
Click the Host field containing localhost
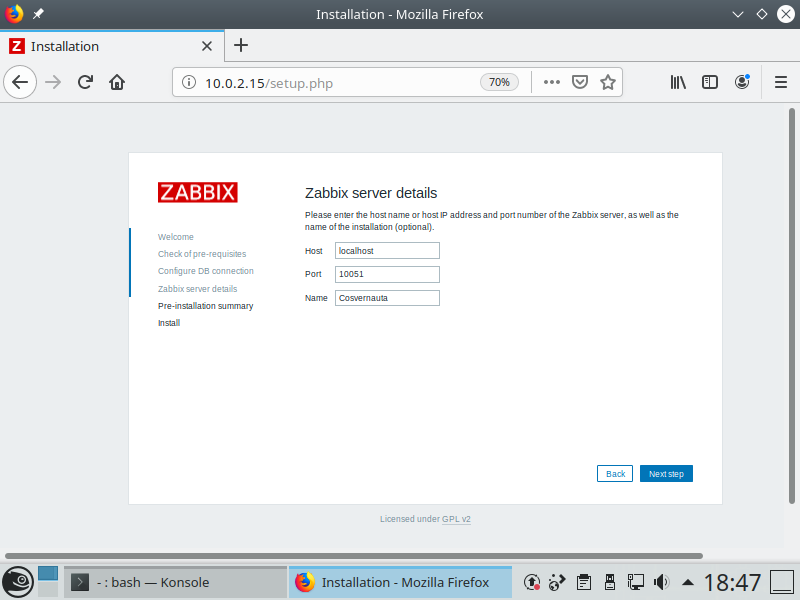[387, 251]
